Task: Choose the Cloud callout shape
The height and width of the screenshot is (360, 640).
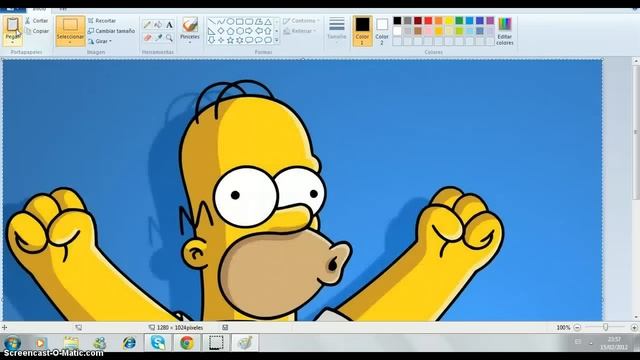Action: [268, 40]
